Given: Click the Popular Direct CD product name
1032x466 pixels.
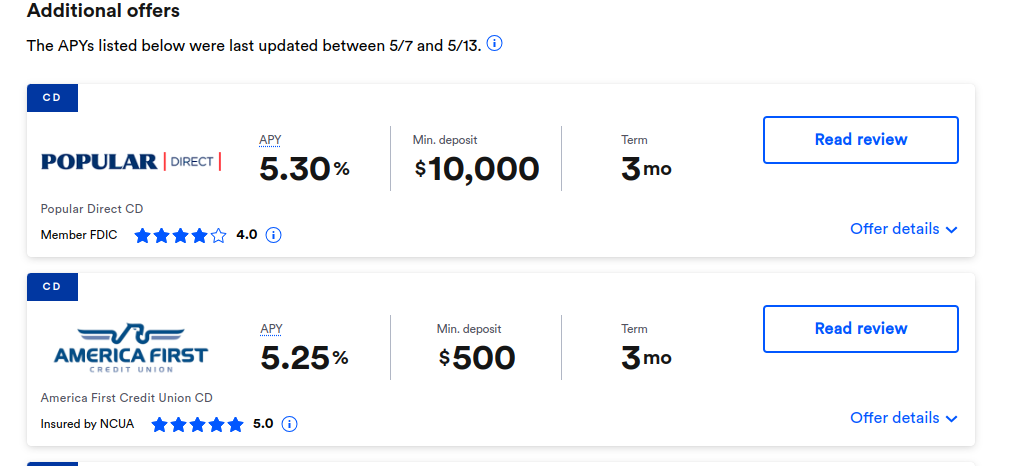Looking at the screenshot, I should coord(92,209).
